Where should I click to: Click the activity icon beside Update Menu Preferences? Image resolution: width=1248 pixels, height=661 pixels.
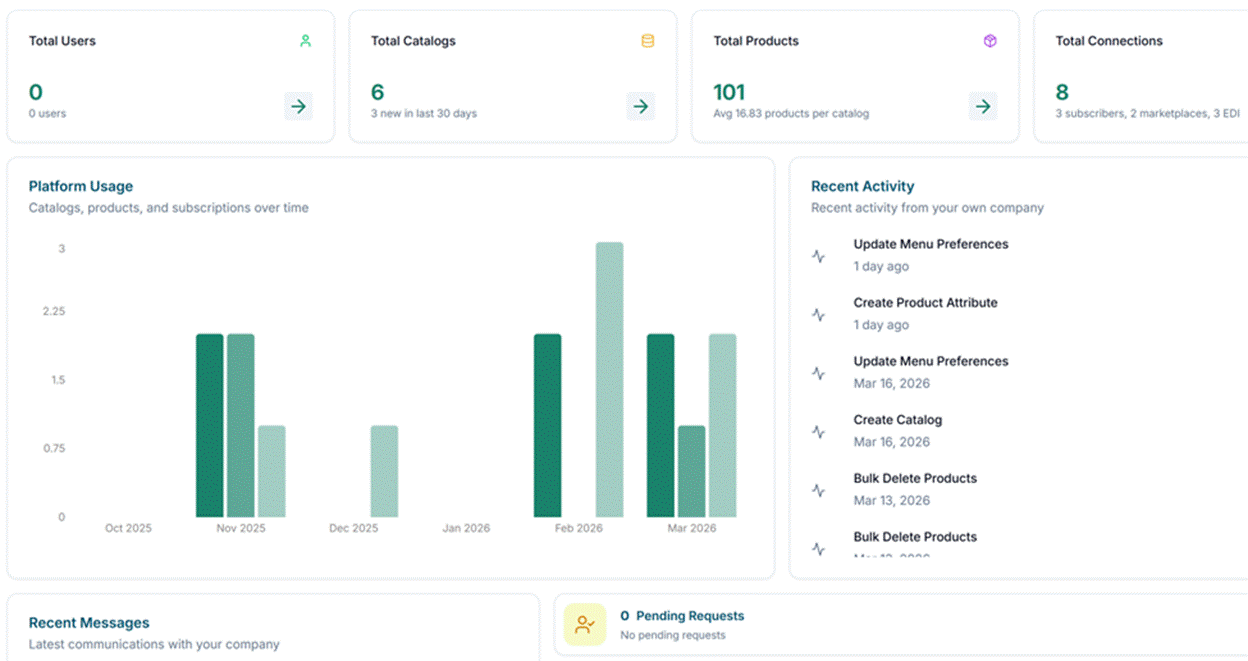coord(819,255)
